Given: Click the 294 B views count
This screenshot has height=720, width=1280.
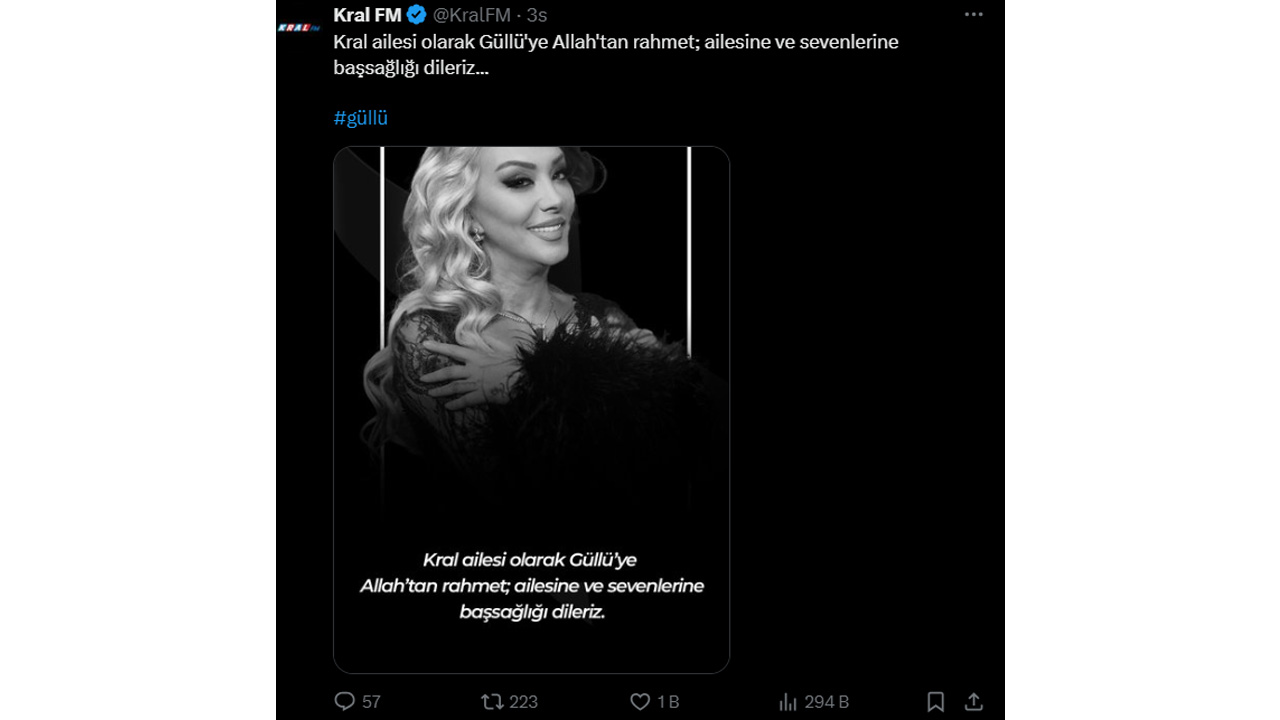Looking at the screenshot, I should [827, 702].
